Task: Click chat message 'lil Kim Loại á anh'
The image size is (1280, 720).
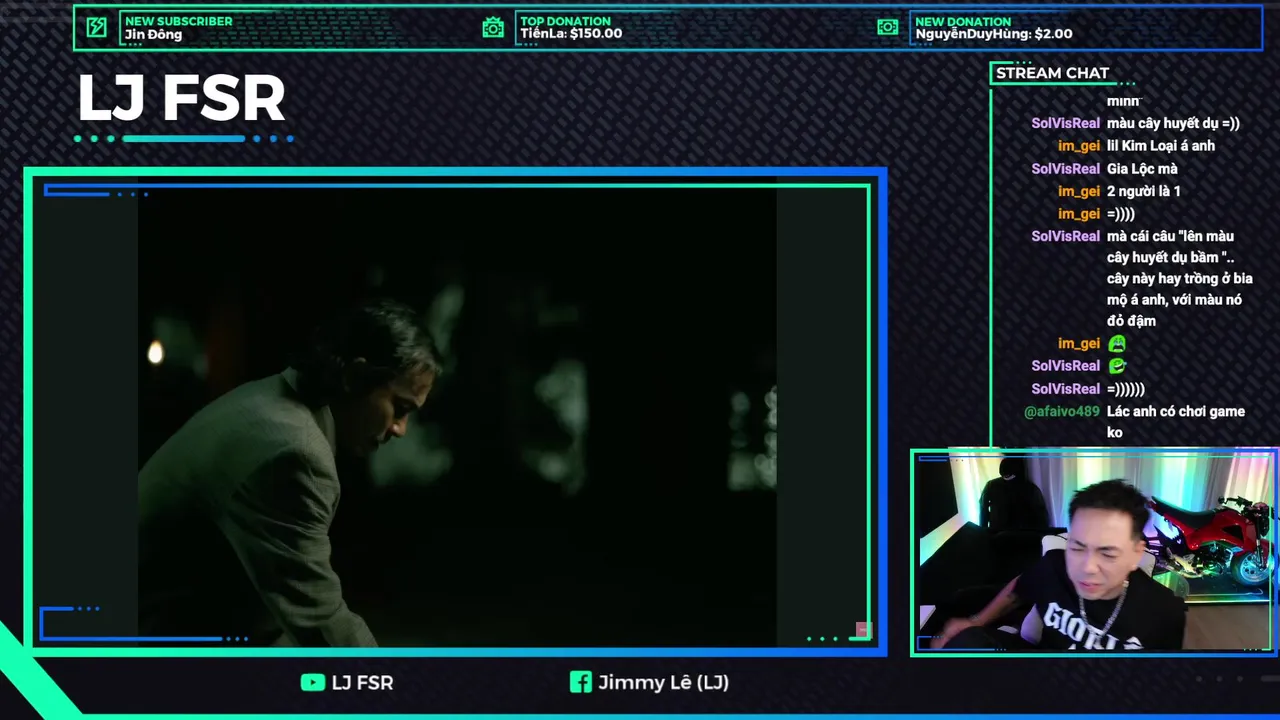Action: click(1161, 146)
